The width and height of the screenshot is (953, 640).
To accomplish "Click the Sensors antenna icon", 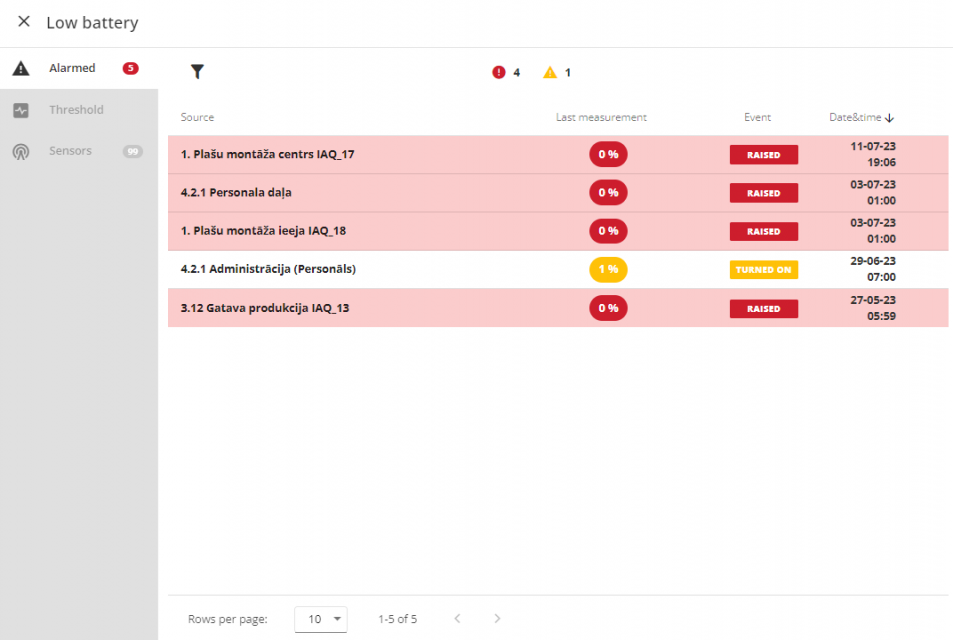I will click(x=21, y=152).
